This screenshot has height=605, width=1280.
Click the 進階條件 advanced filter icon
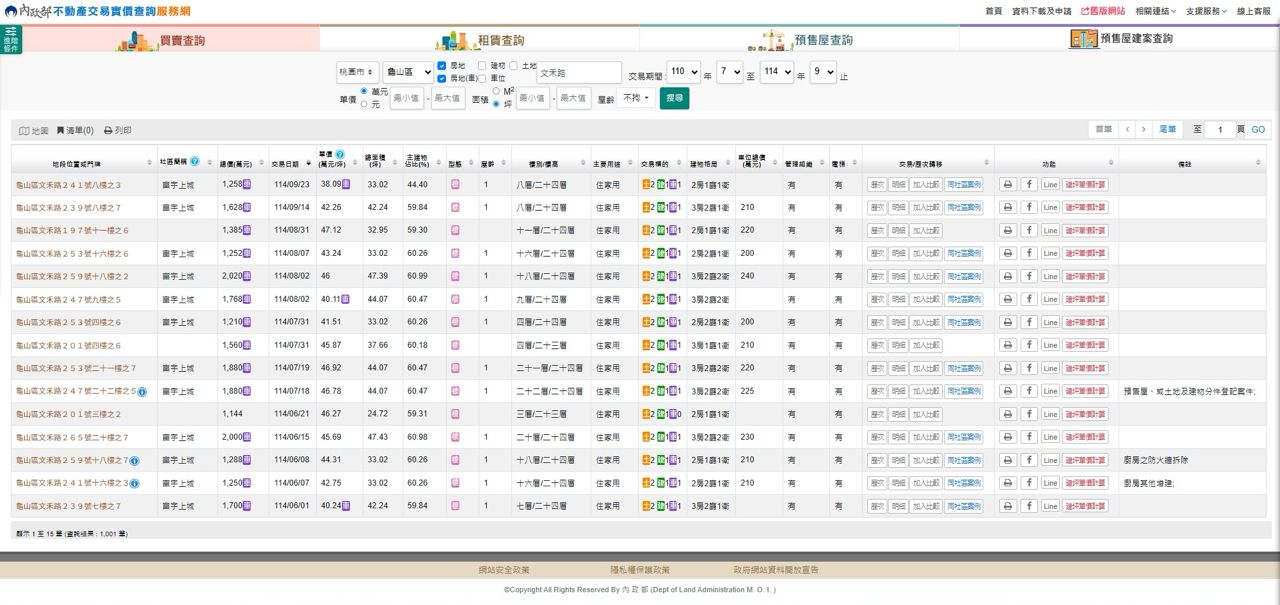click(11, 40)
